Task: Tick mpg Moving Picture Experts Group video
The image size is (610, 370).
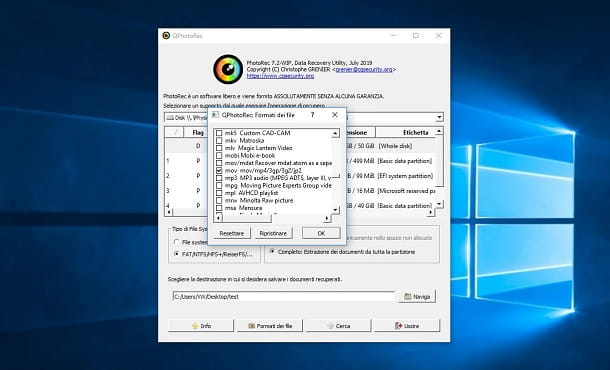Action: tap(219, 186)
